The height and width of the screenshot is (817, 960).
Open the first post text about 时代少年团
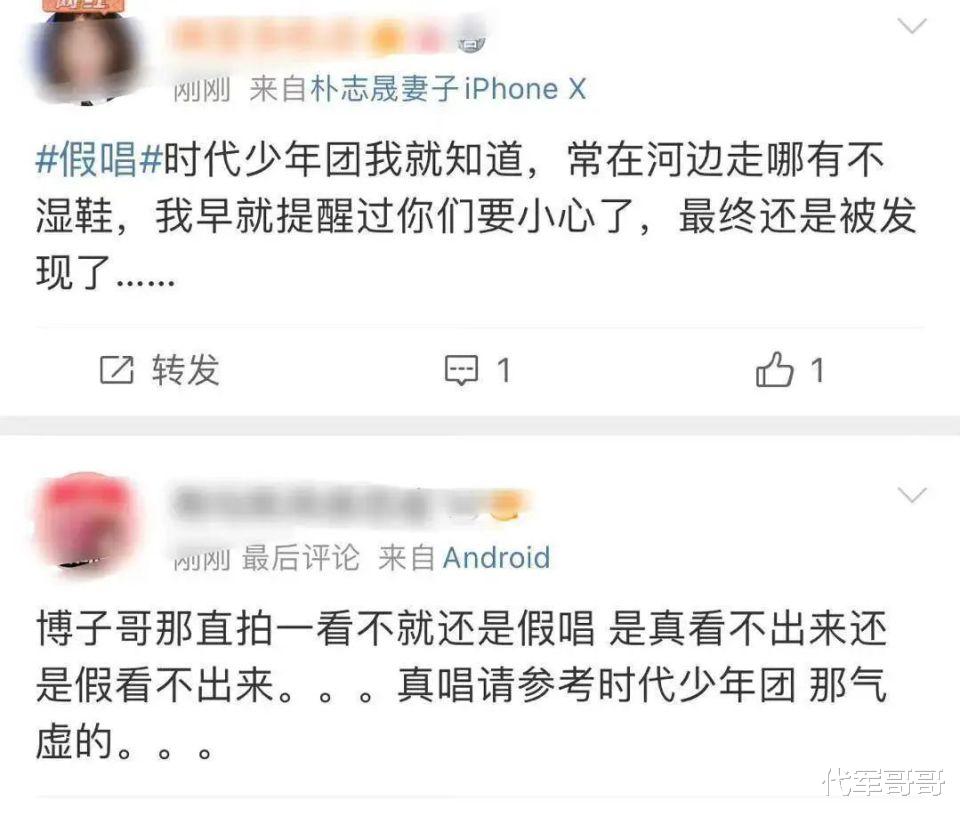click(x=476, y=216)
